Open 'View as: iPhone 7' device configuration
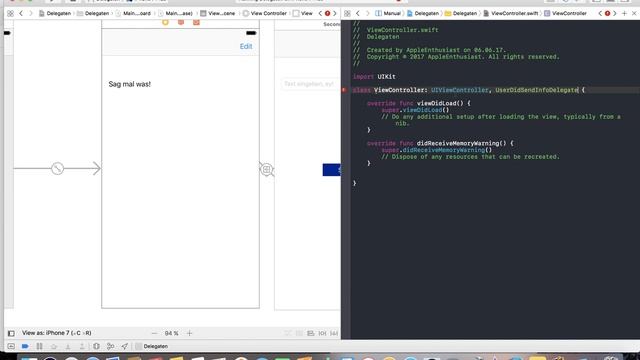 57,333
